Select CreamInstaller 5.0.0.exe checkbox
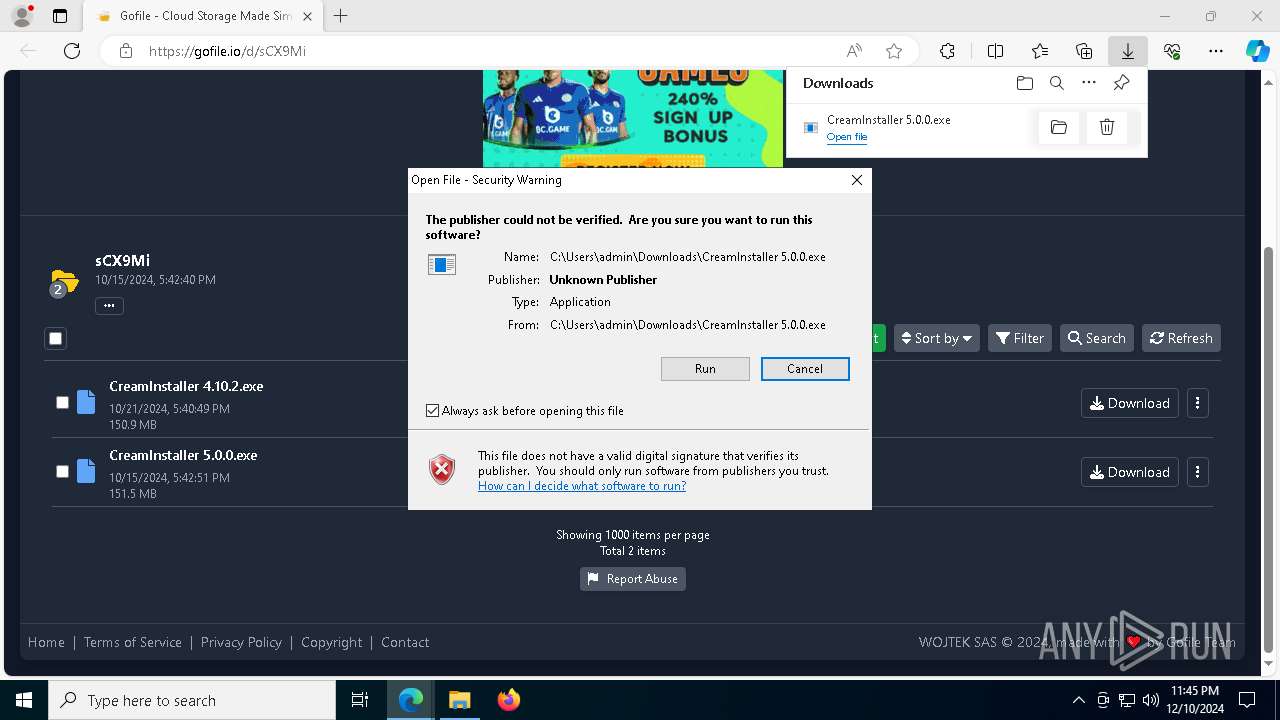This screenshot has width=1280, height=720. (x=62, y=471)
